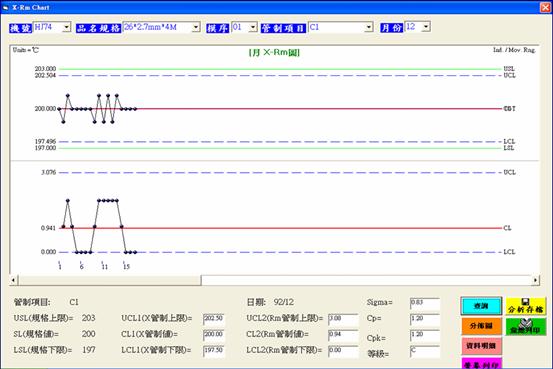Click the chart scrollbar left arrow
This screenshot has width=553, height=369.
13,280
